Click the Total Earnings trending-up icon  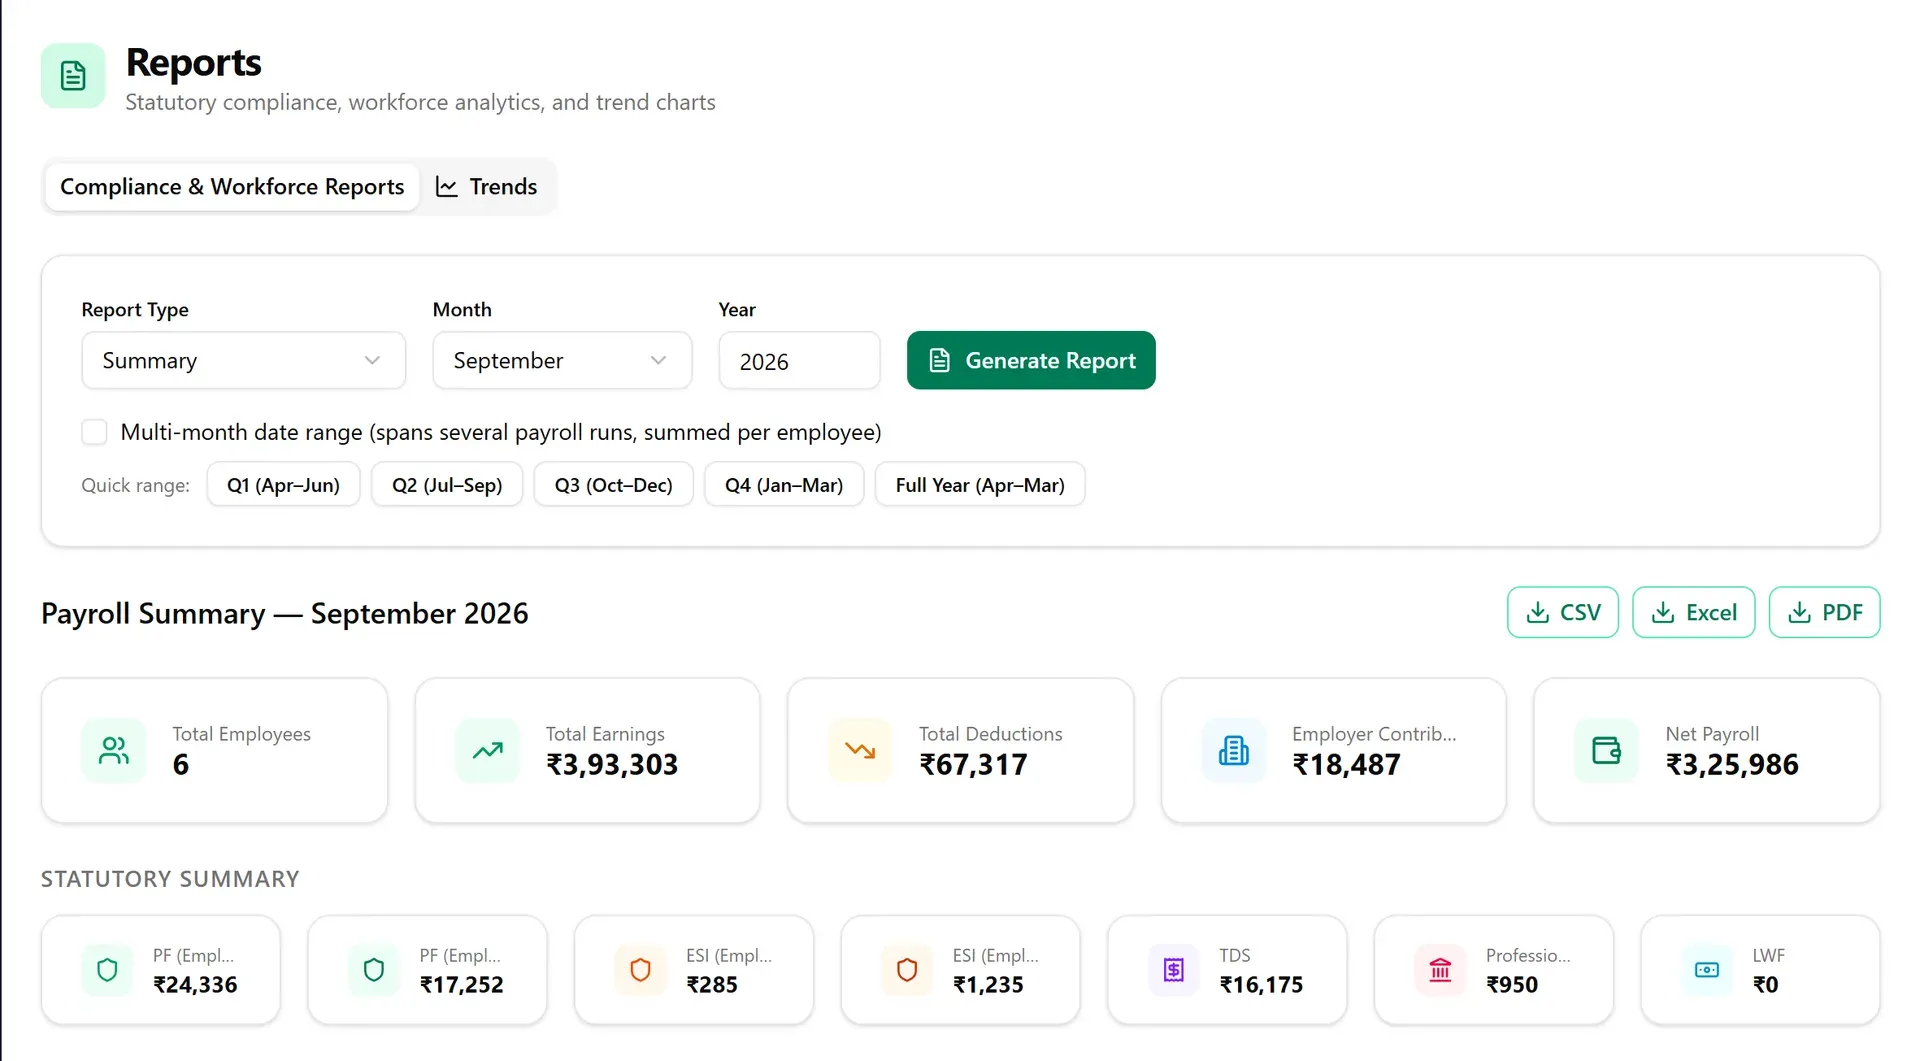[x=488, y=750]
